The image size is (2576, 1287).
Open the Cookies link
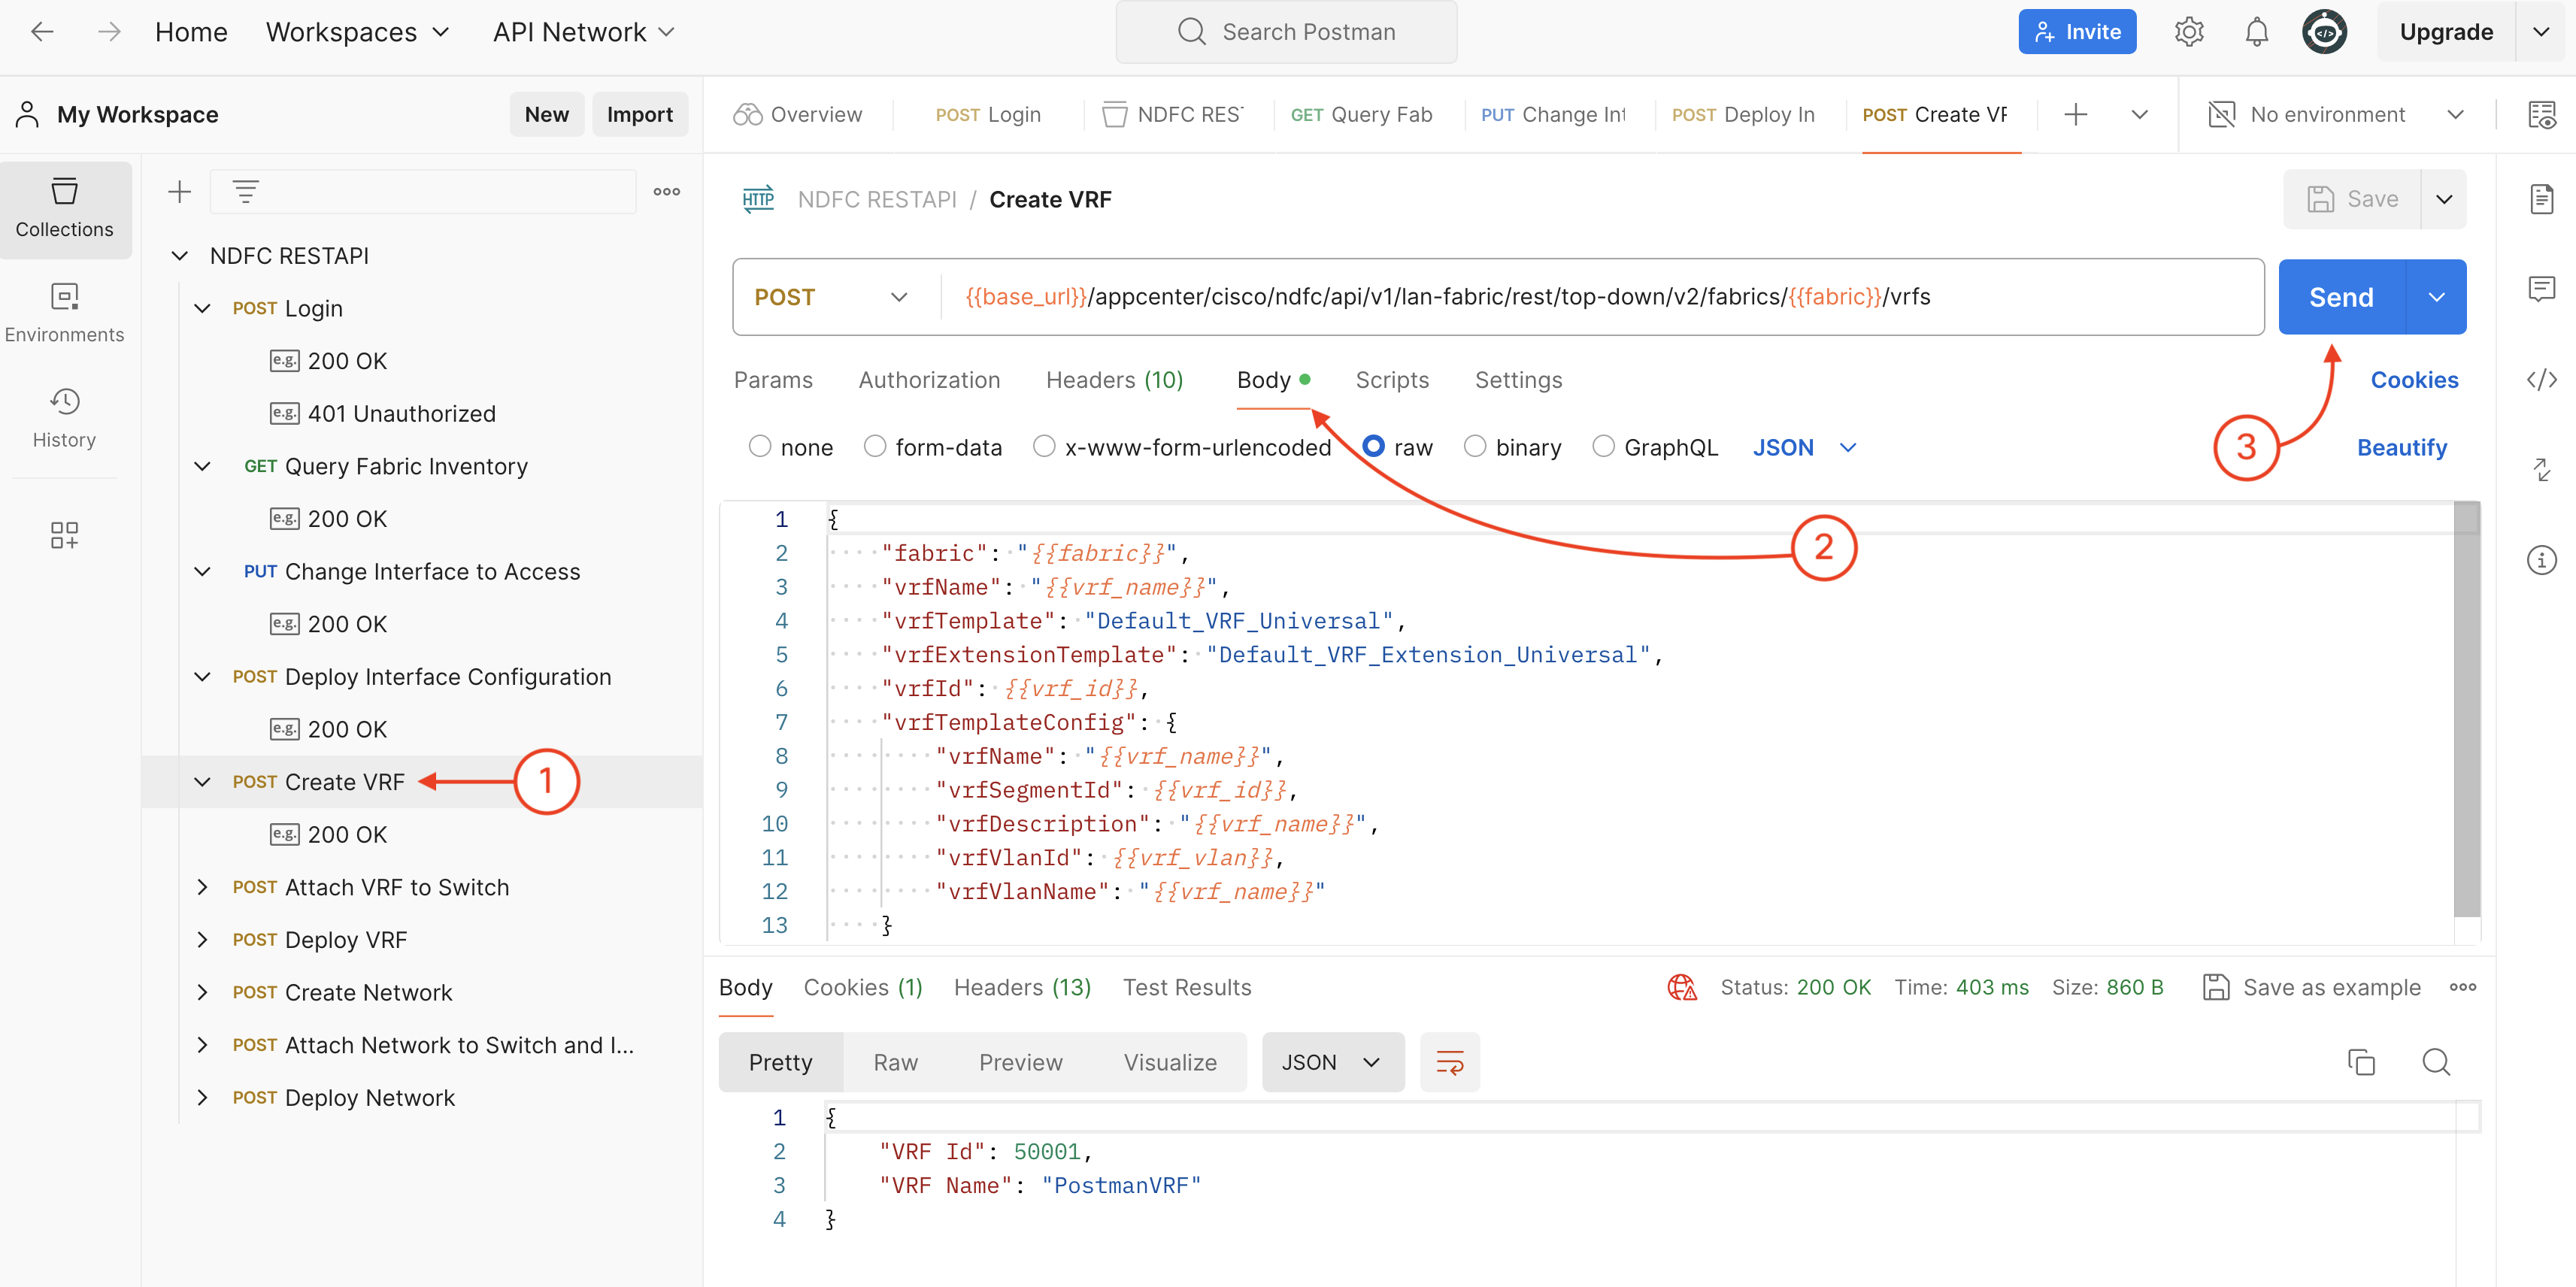tap(2414, 380)
